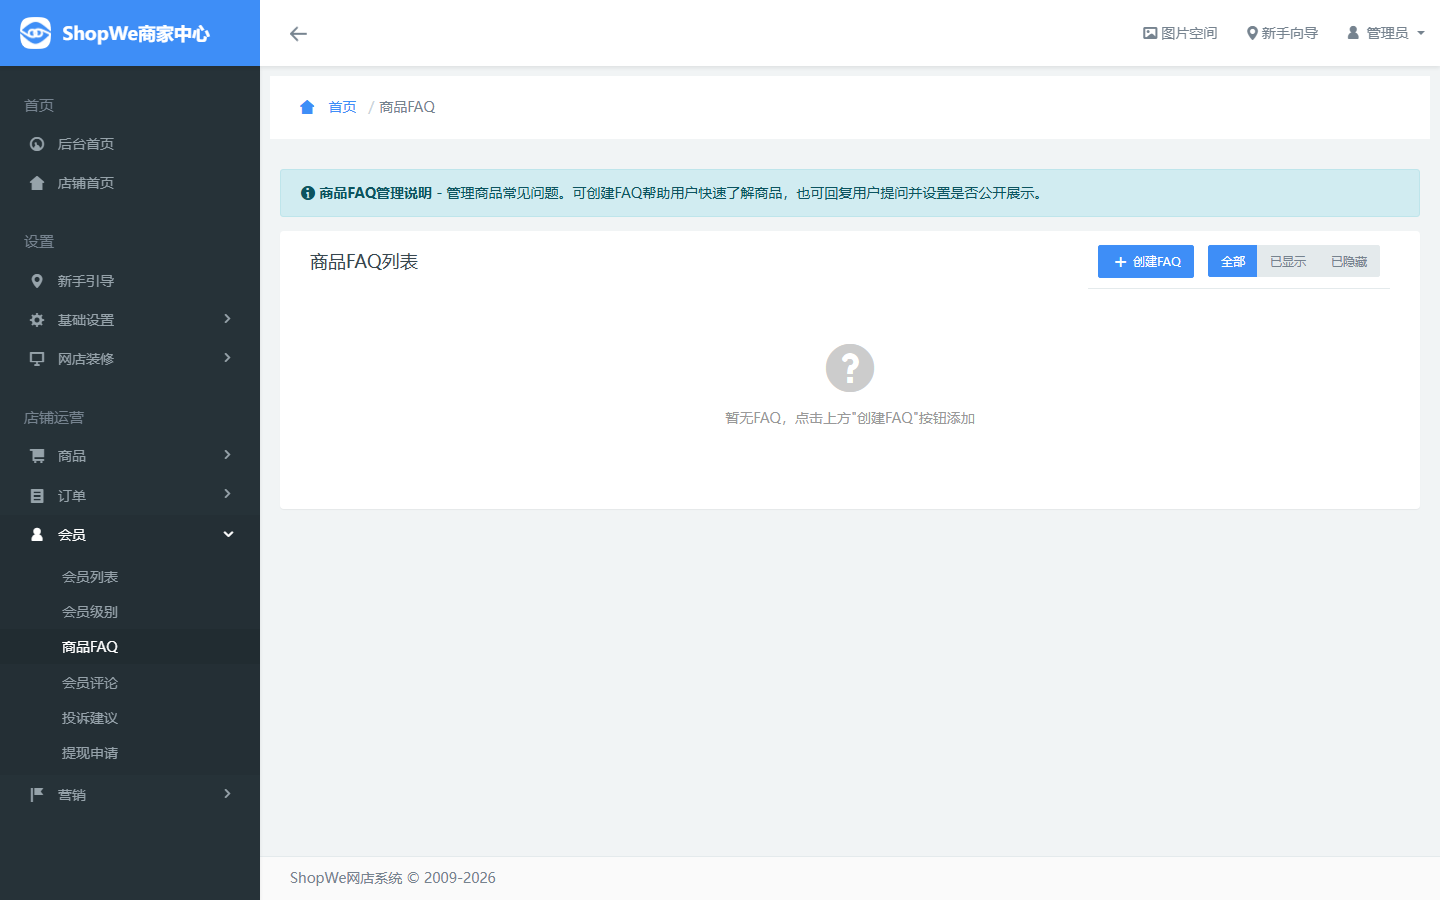
Task: Click the back arrow in top bar
Action: tap(298, 34)
